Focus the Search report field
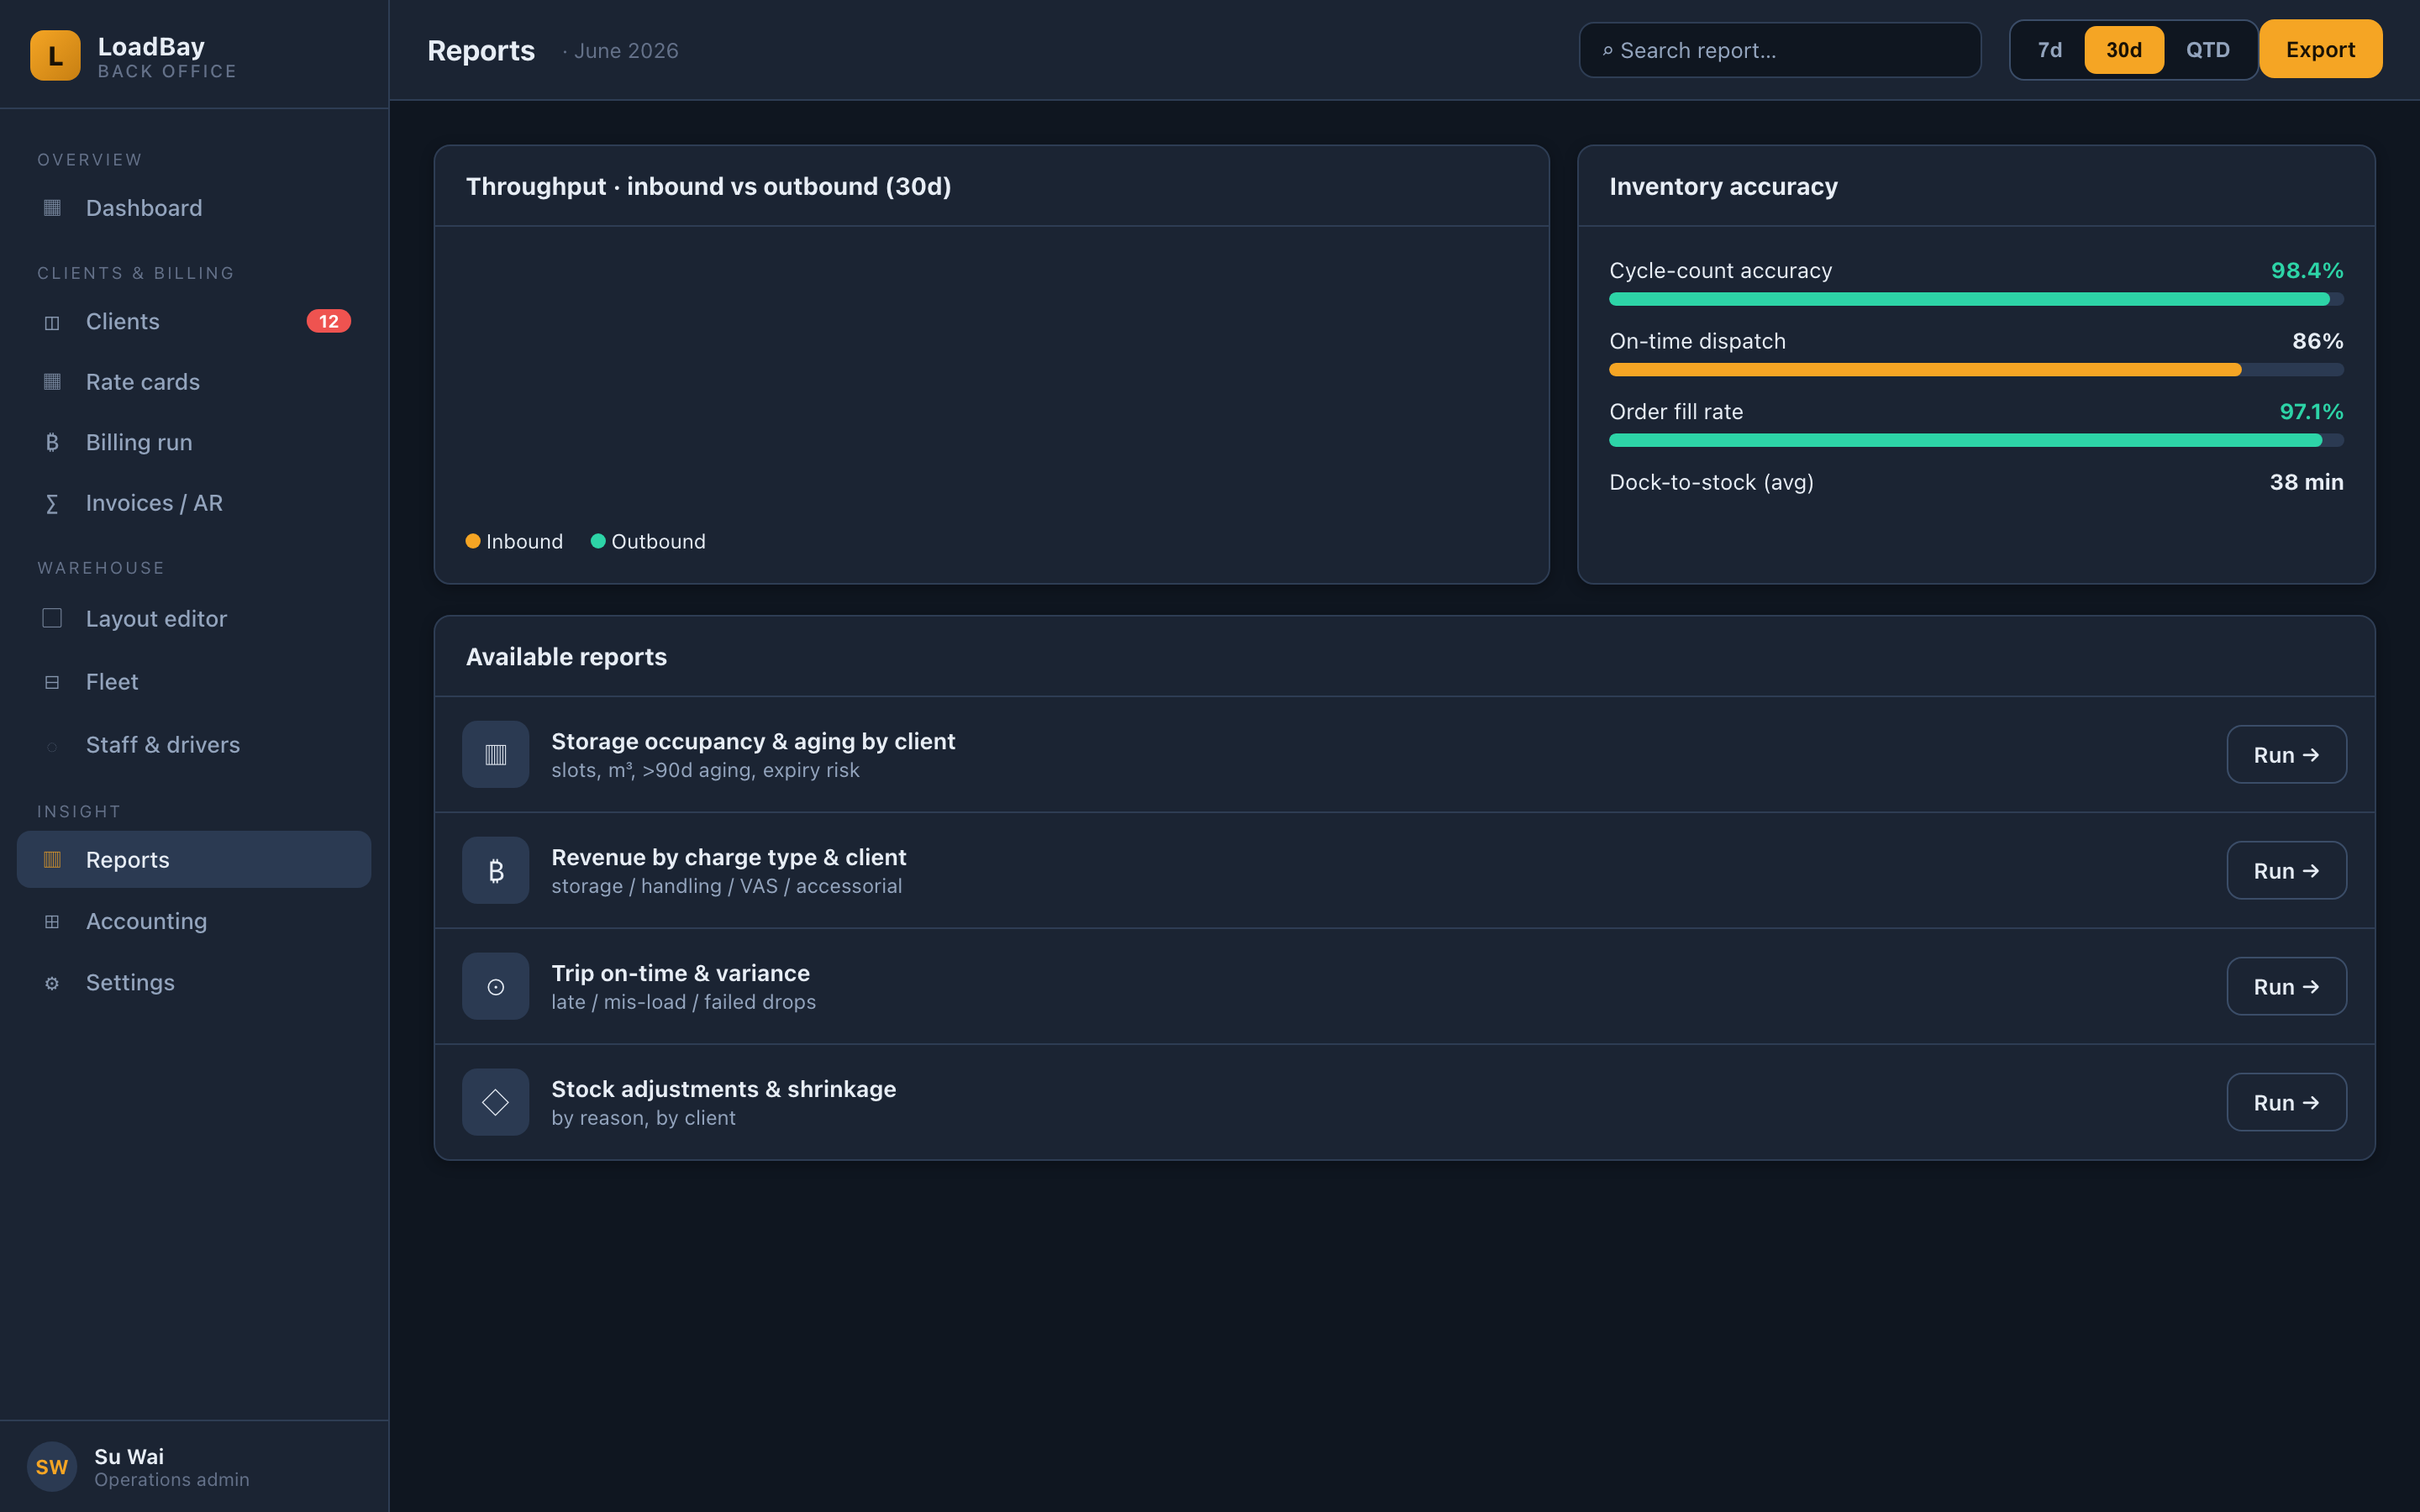Screen dimensions: 2420x1512 pyautogui.click(x=1780, y=50)
